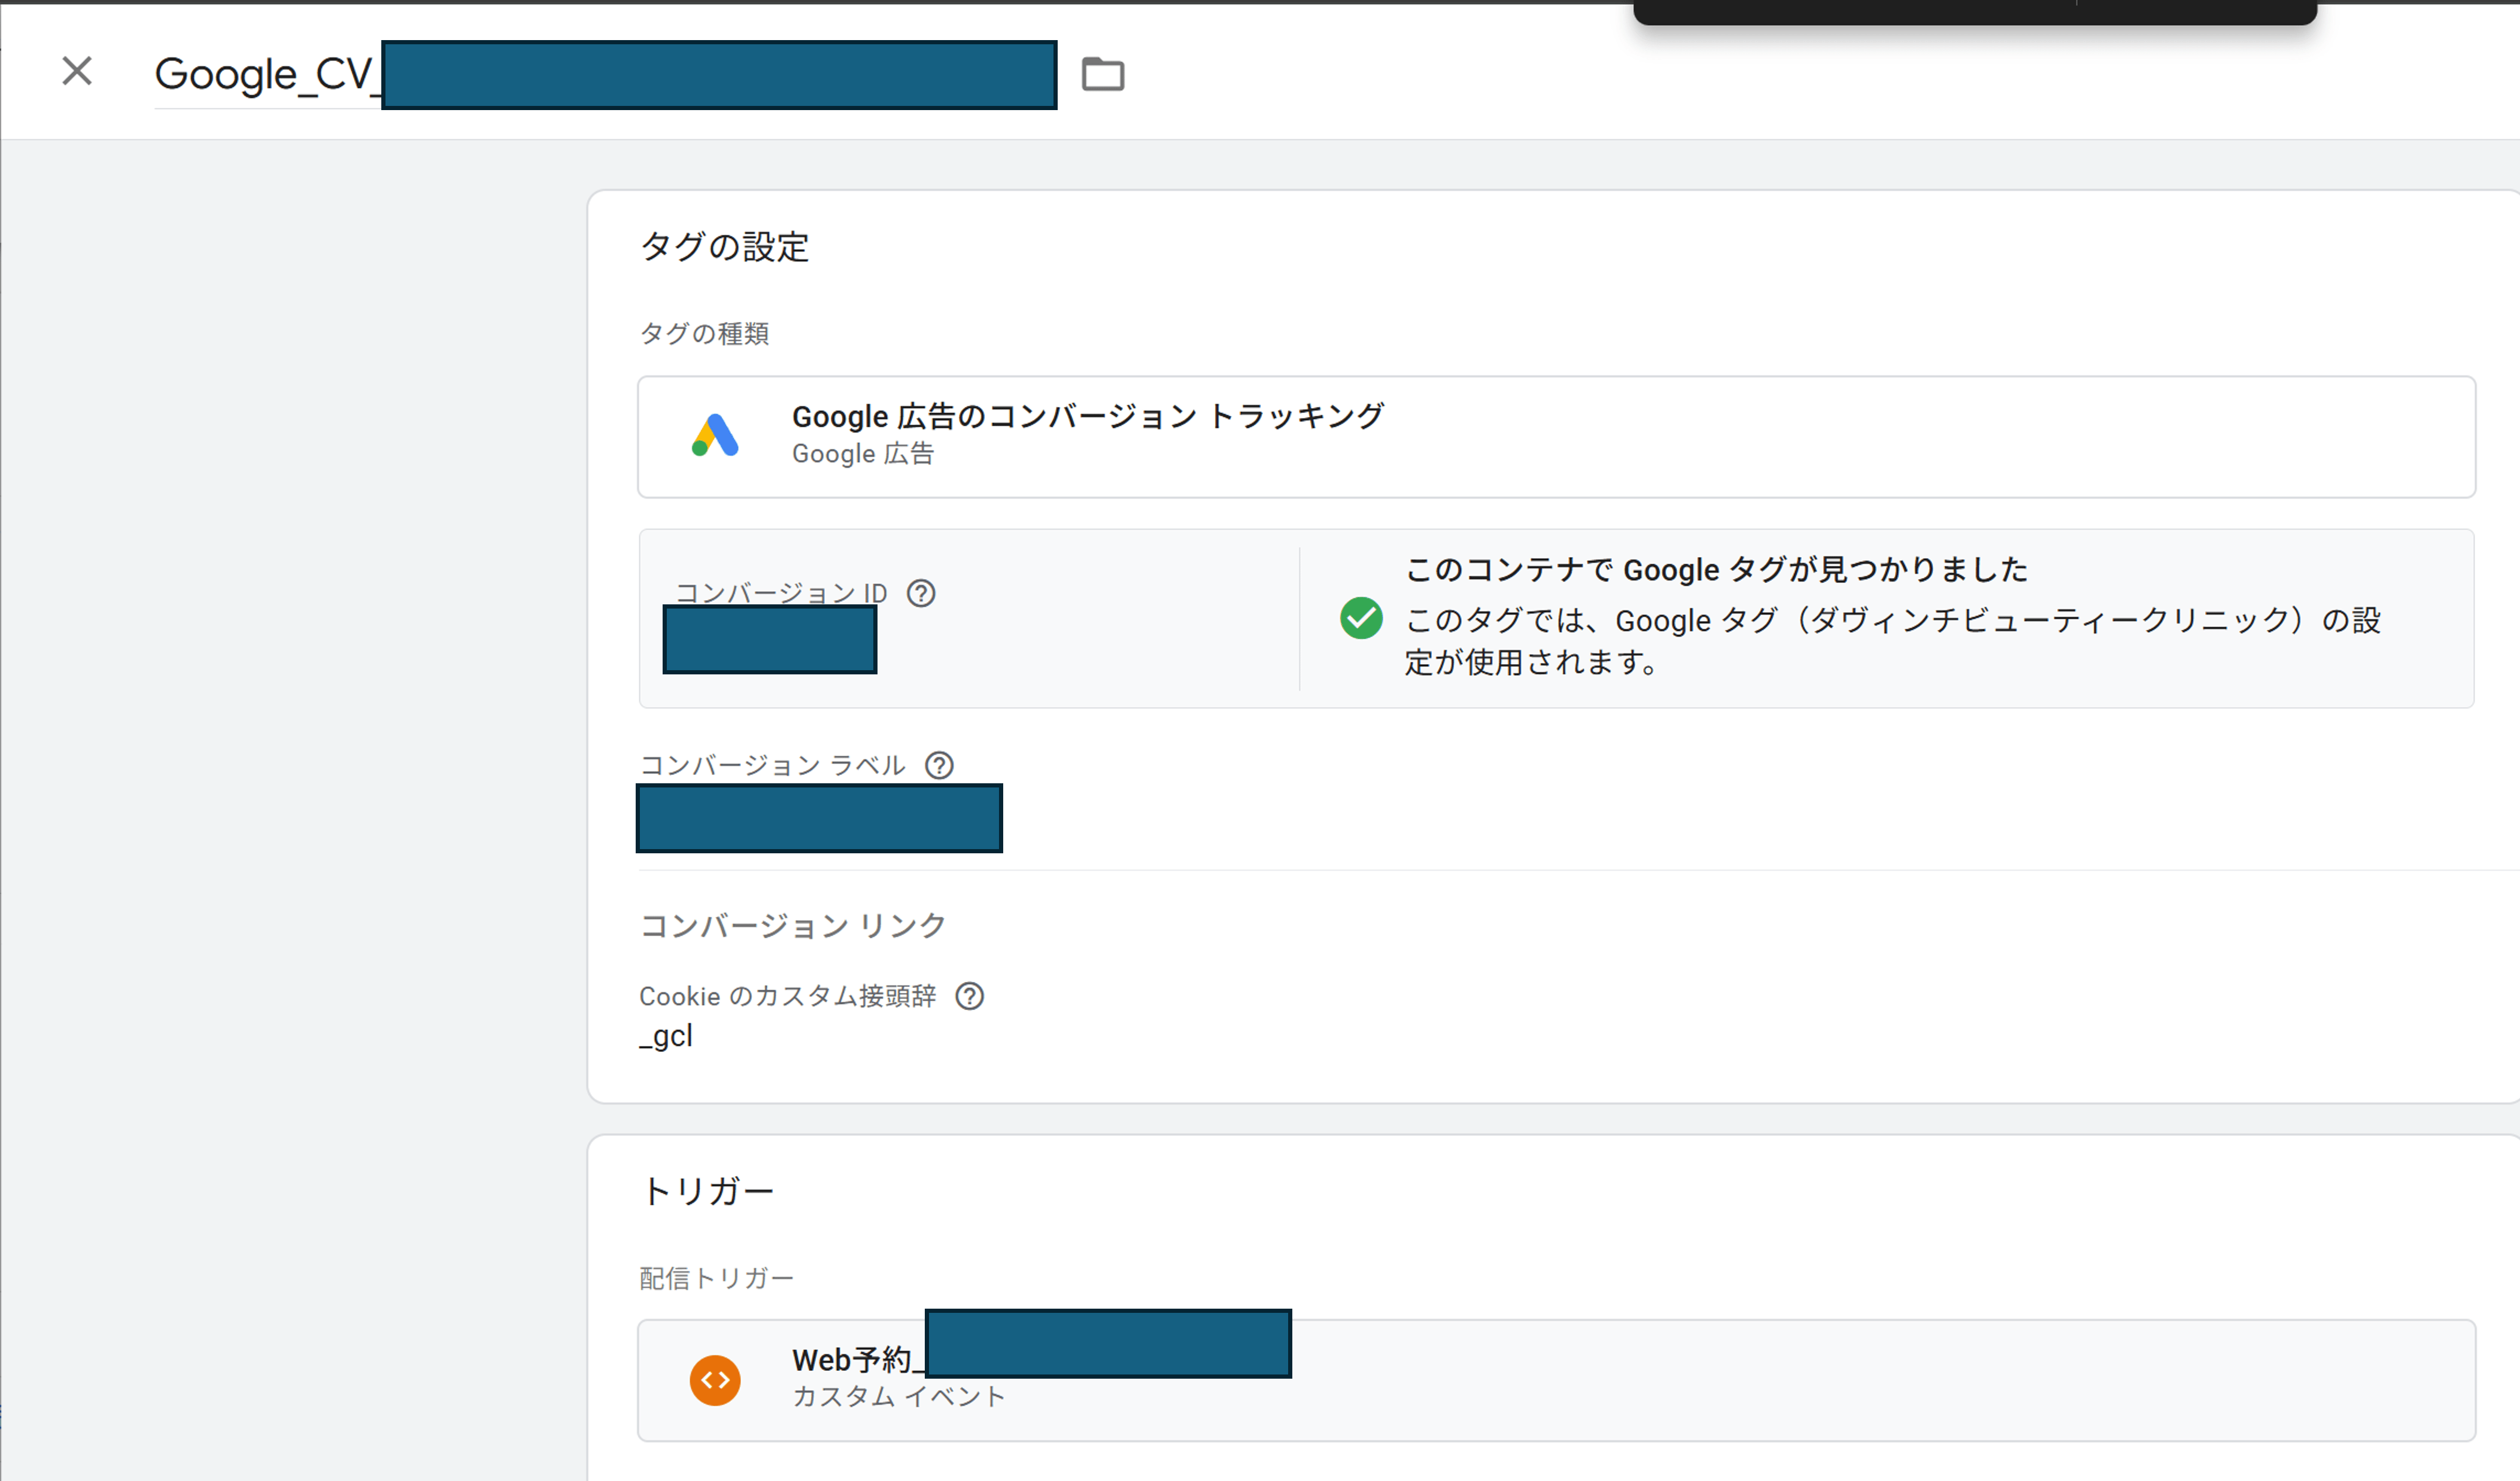The image size is (2520, 1481).
Task: Click the コンバージョン ラベル value field
Action: click(x=819, y=819)
